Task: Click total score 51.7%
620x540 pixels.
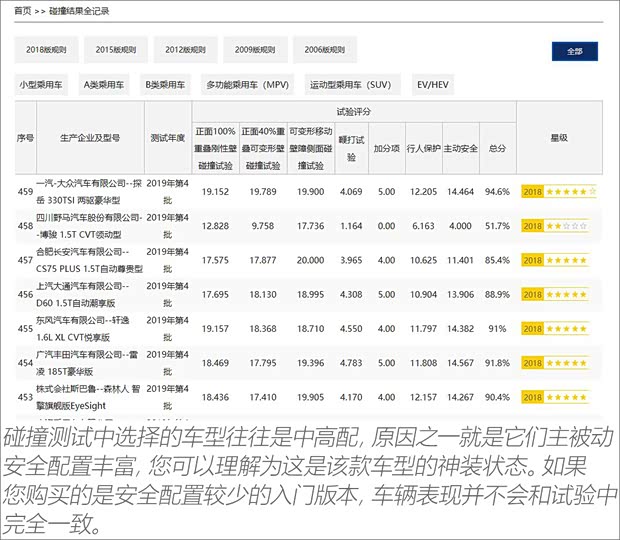Action: [x=497, y=226]
